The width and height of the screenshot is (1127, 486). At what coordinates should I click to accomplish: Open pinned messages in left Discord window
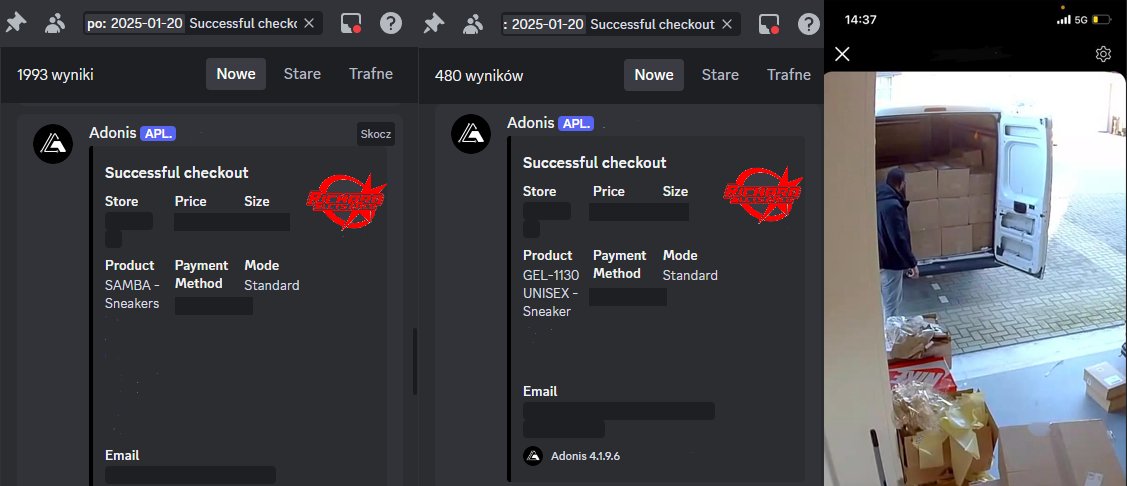[x=15, y=24]
